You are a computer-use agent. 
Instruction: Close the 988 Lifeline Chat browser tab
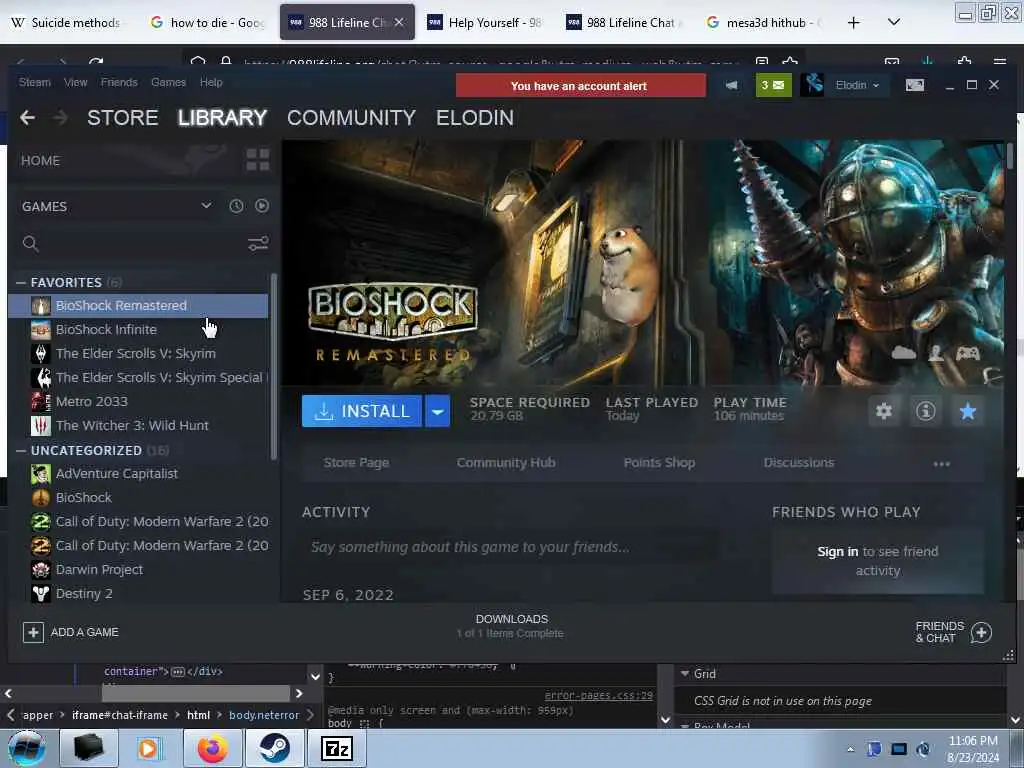tap(399, 22)
